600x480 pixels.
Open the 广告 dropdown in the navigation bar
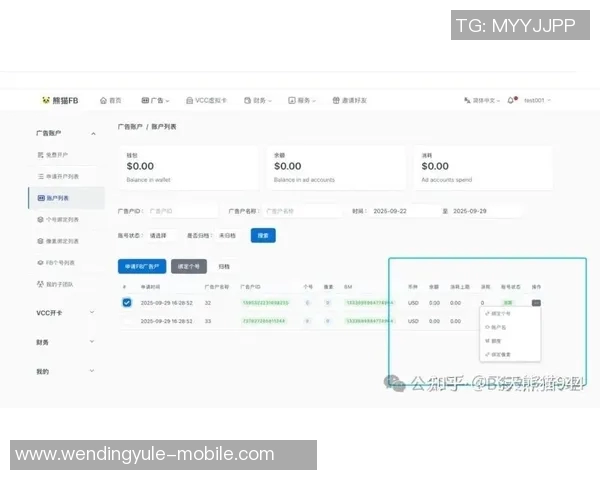pyautogui.click(x=155, y=100)
